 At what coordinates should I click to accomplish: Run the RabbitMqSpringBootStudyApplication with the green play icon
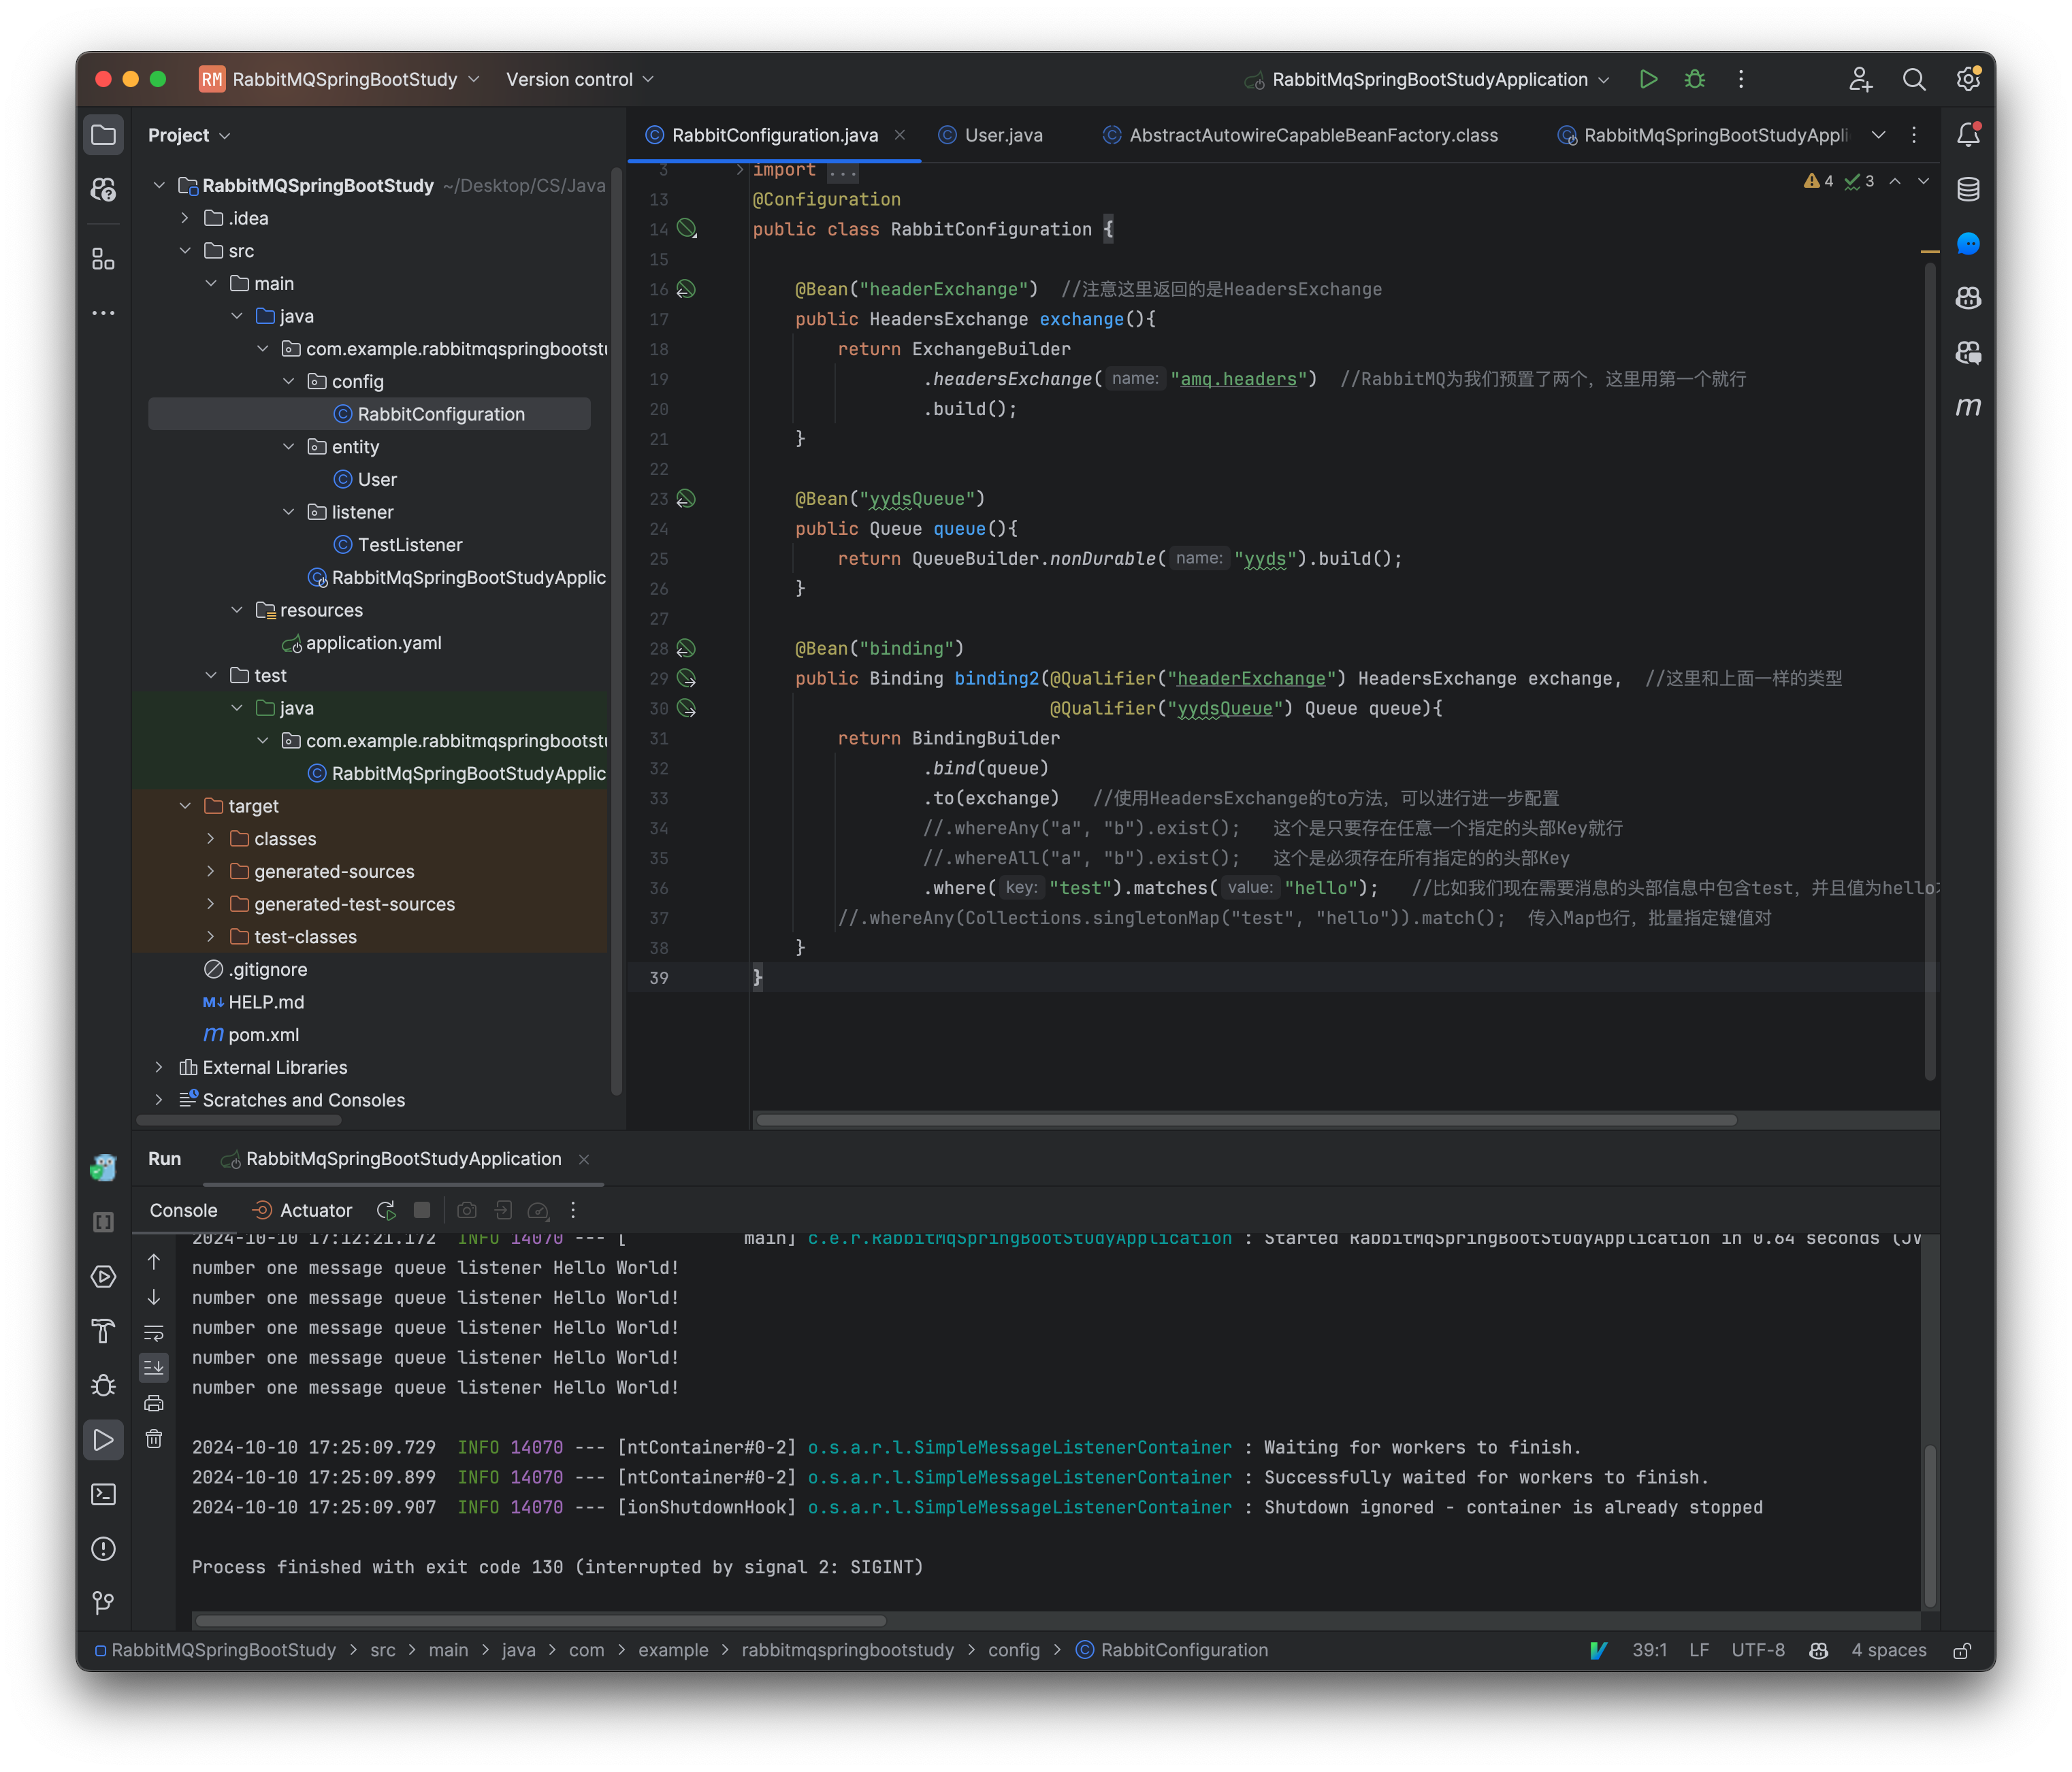pos(1649,79)
